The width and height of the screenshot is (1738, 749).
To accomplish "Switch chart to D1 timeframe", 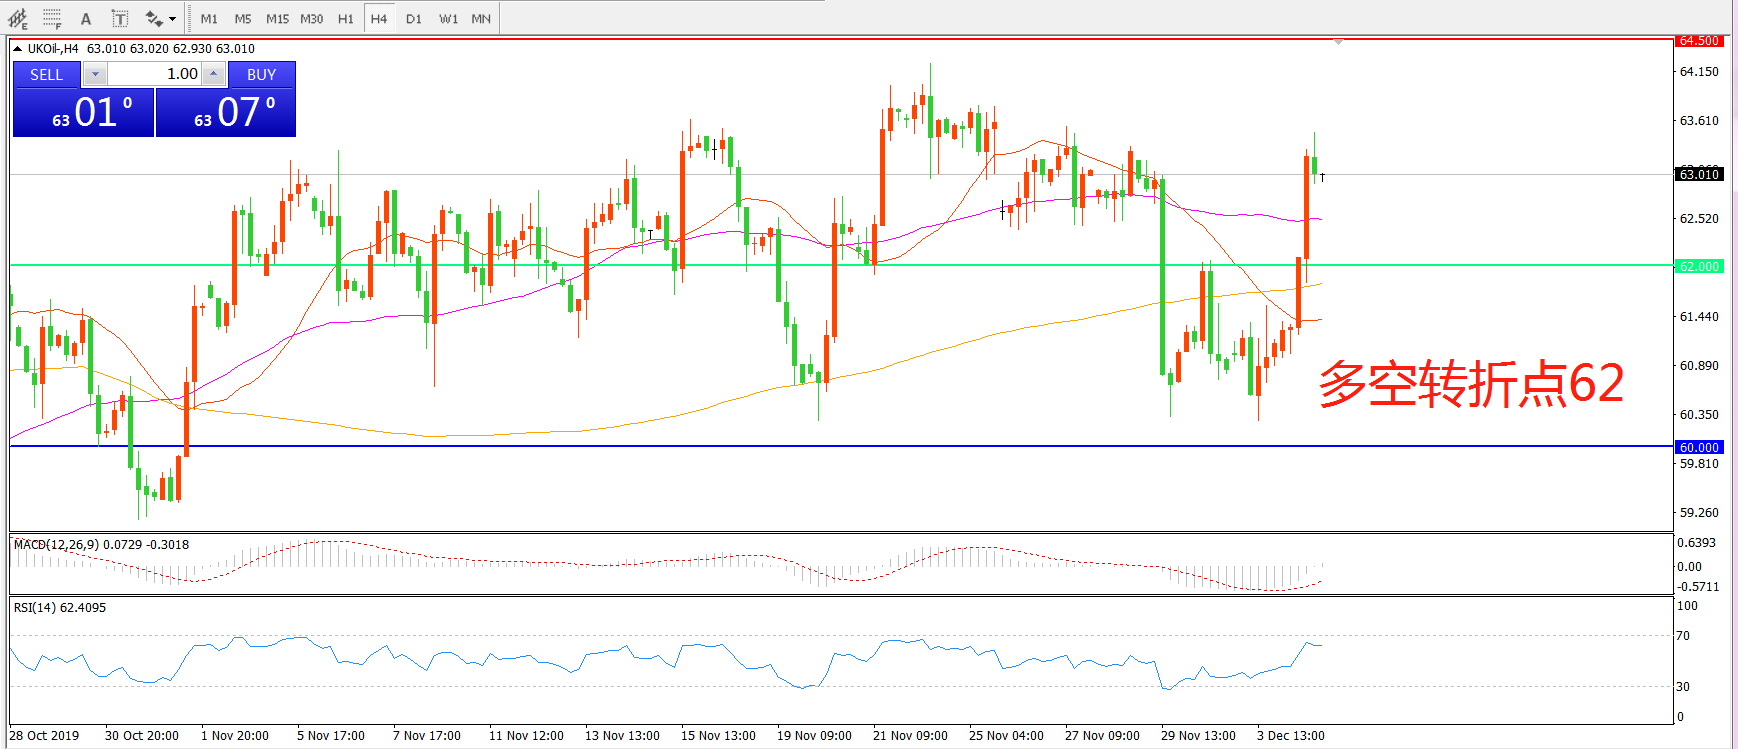I will (414, 18).
